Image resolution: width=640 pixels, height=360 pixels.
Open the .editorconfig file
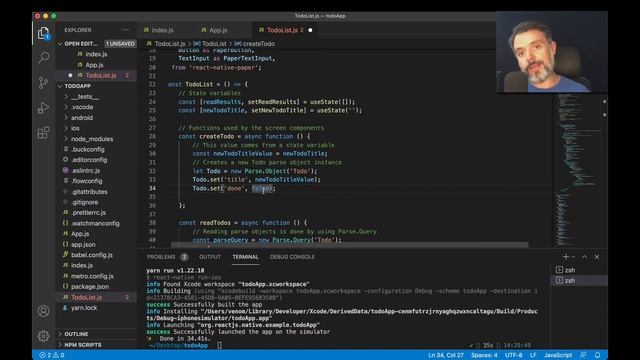96,160
